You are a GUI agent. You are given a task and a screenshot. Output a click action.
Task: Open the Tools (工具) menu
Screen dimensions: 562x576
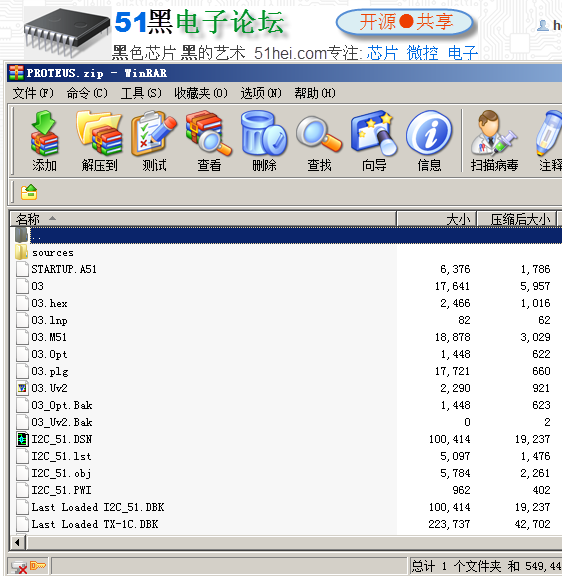[x=141, y=93]
